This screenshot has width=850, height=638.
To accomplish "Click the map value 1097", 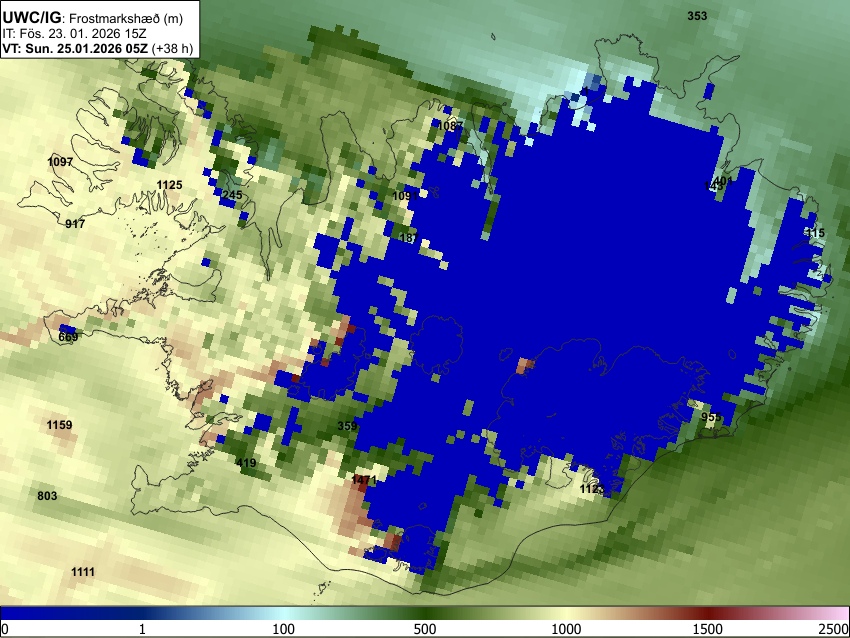I will pos(60,162).
